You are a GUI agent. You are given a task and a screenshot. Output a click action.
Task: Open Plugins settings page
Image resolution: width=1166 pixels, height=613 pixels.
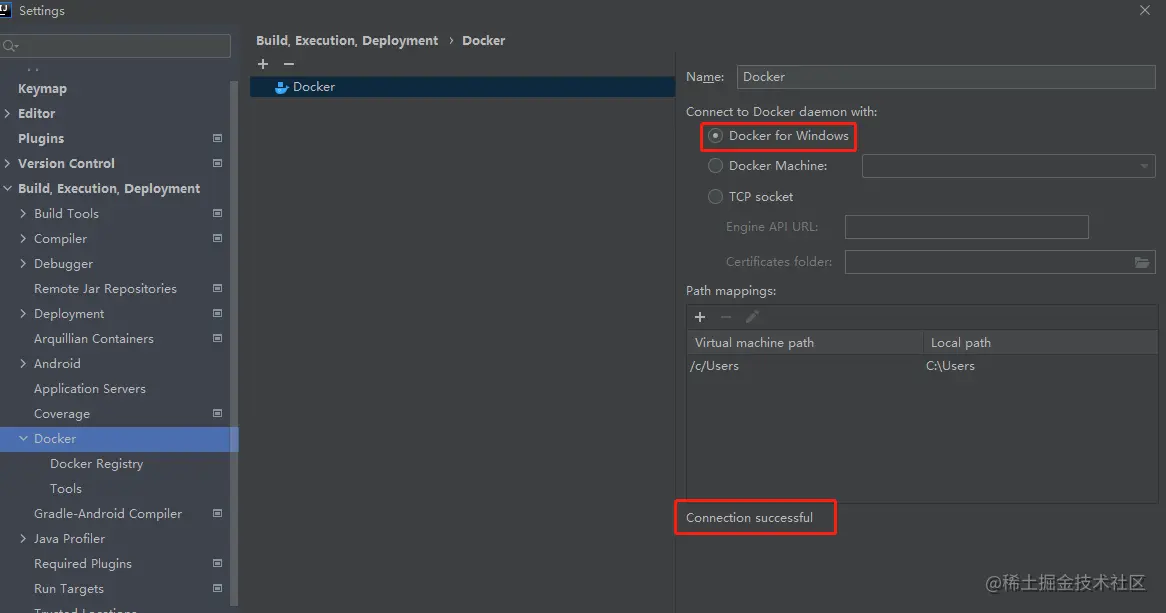(x=41, y=138)
